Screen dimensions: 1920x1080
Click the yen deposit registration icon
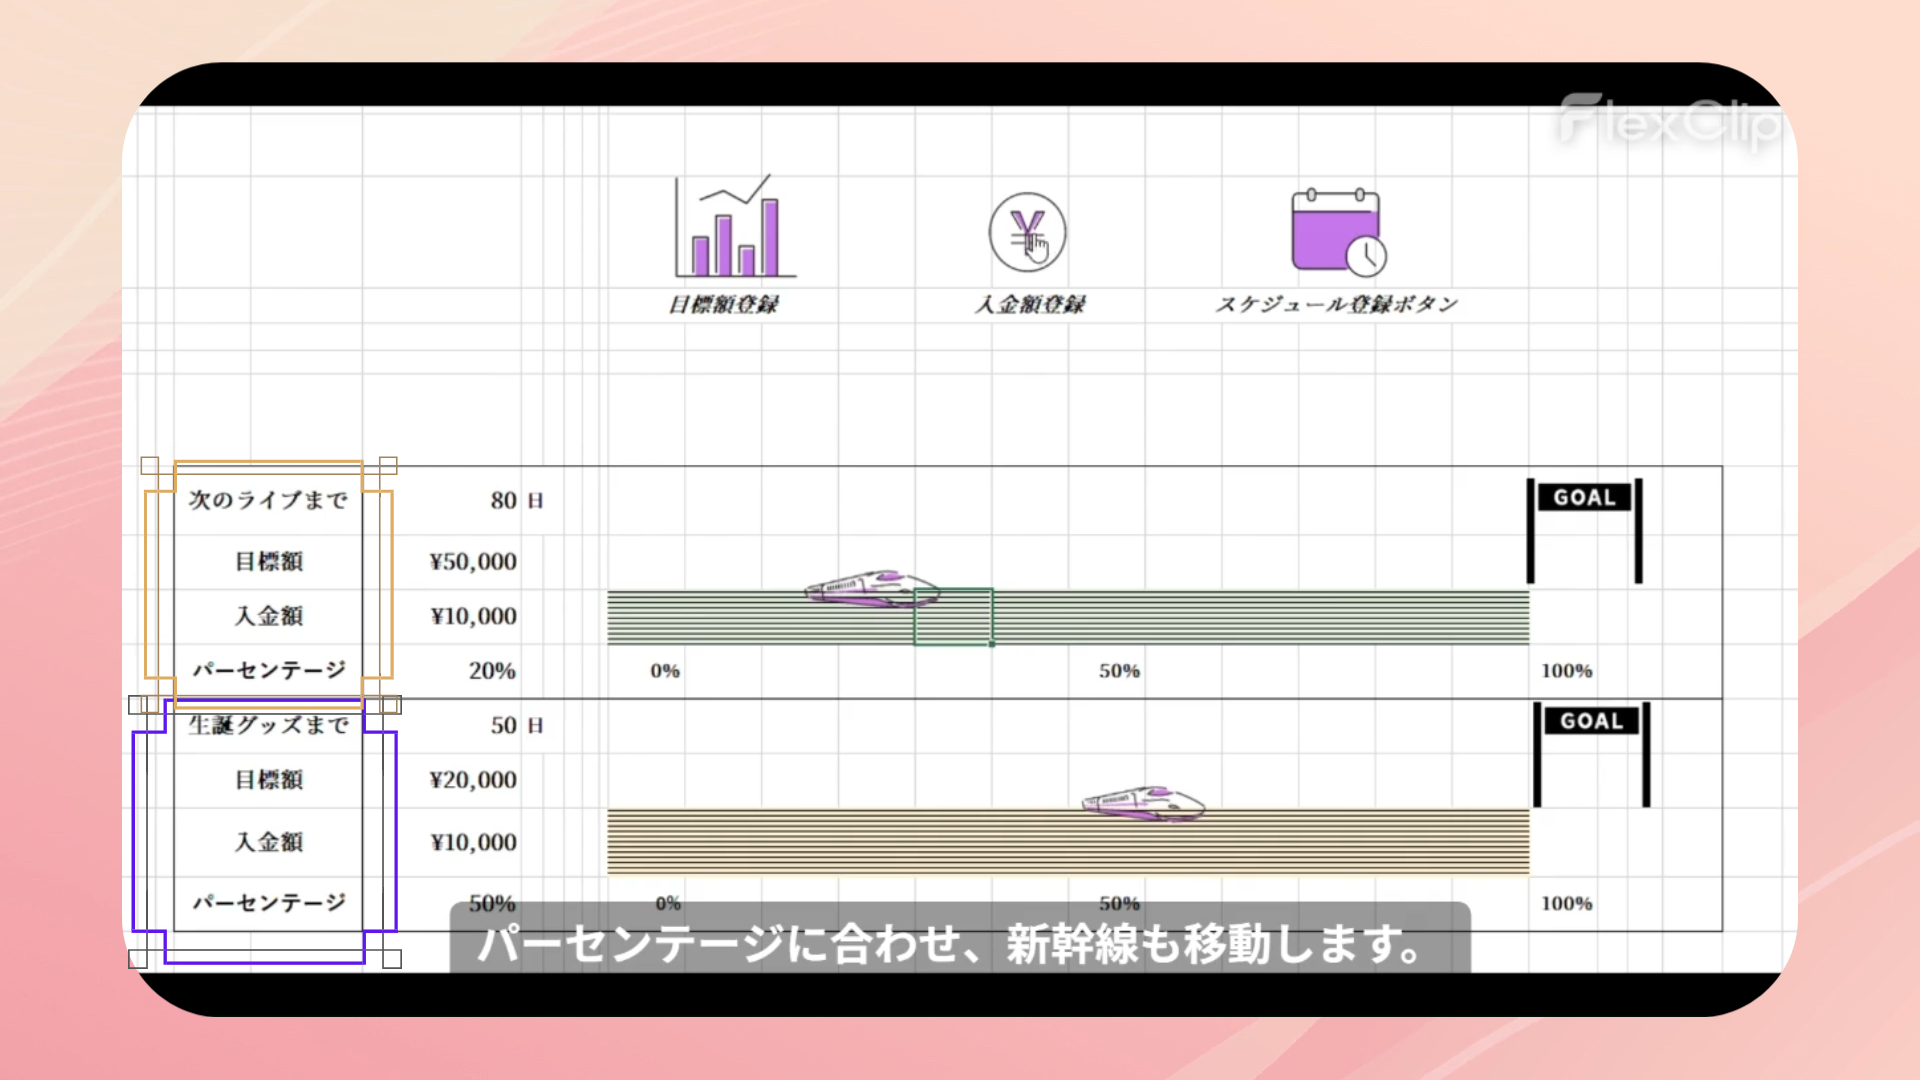(1027, 233)
